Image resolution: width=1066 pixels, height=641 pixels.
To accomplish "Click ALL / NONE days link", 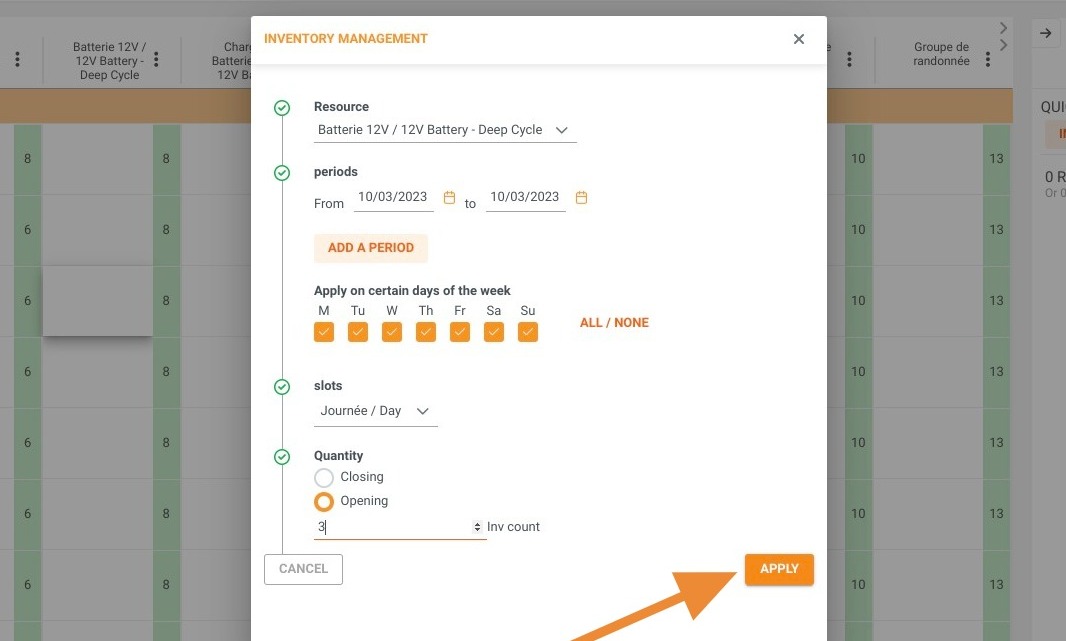I will 614,323.
